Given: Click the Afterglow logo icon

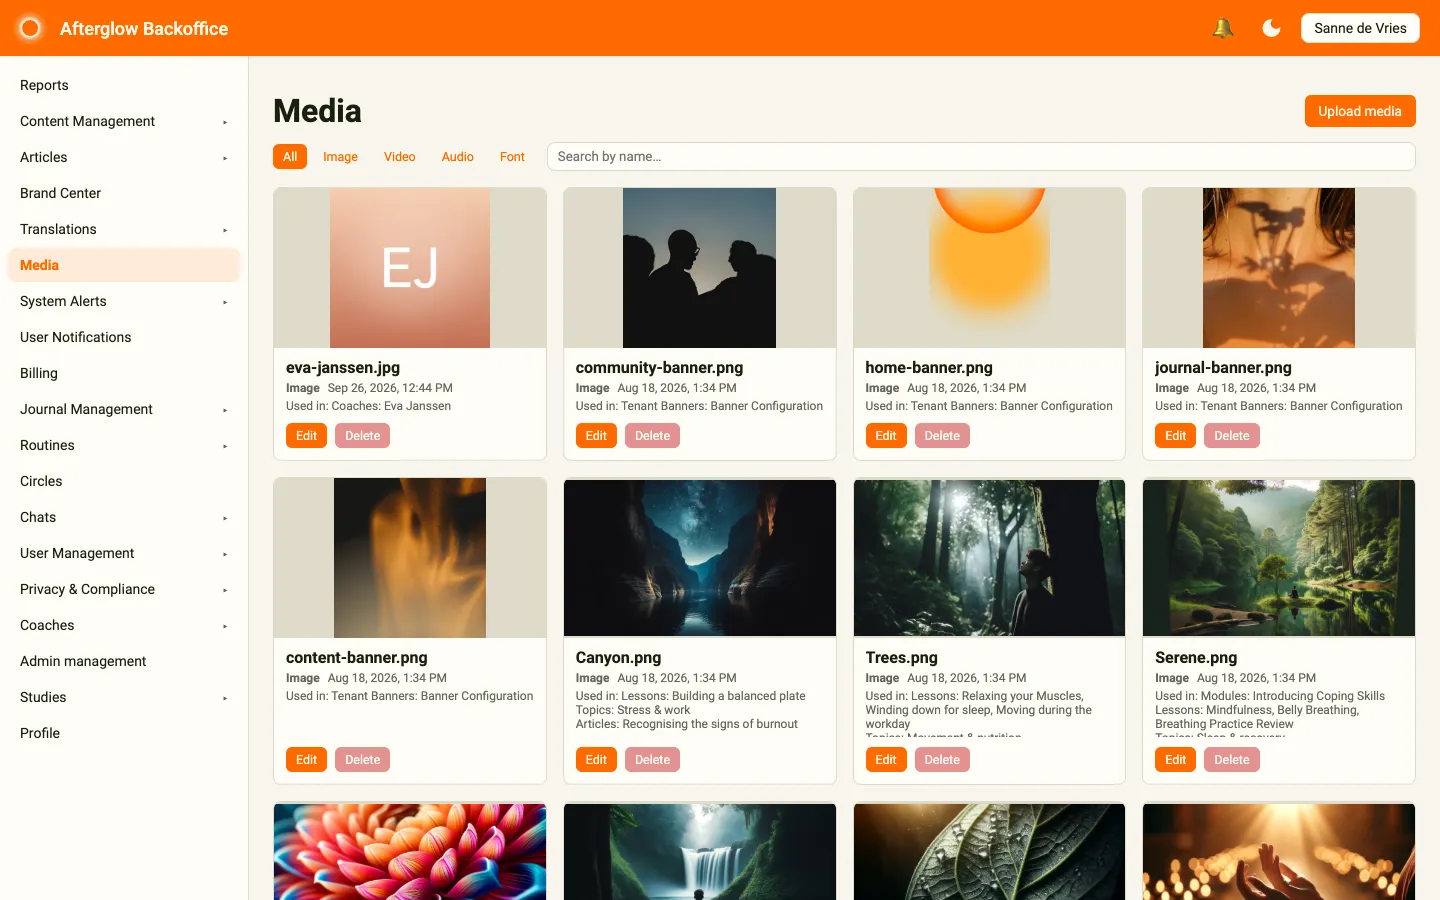Looking at the screenshot, I should tap(30, 28).
